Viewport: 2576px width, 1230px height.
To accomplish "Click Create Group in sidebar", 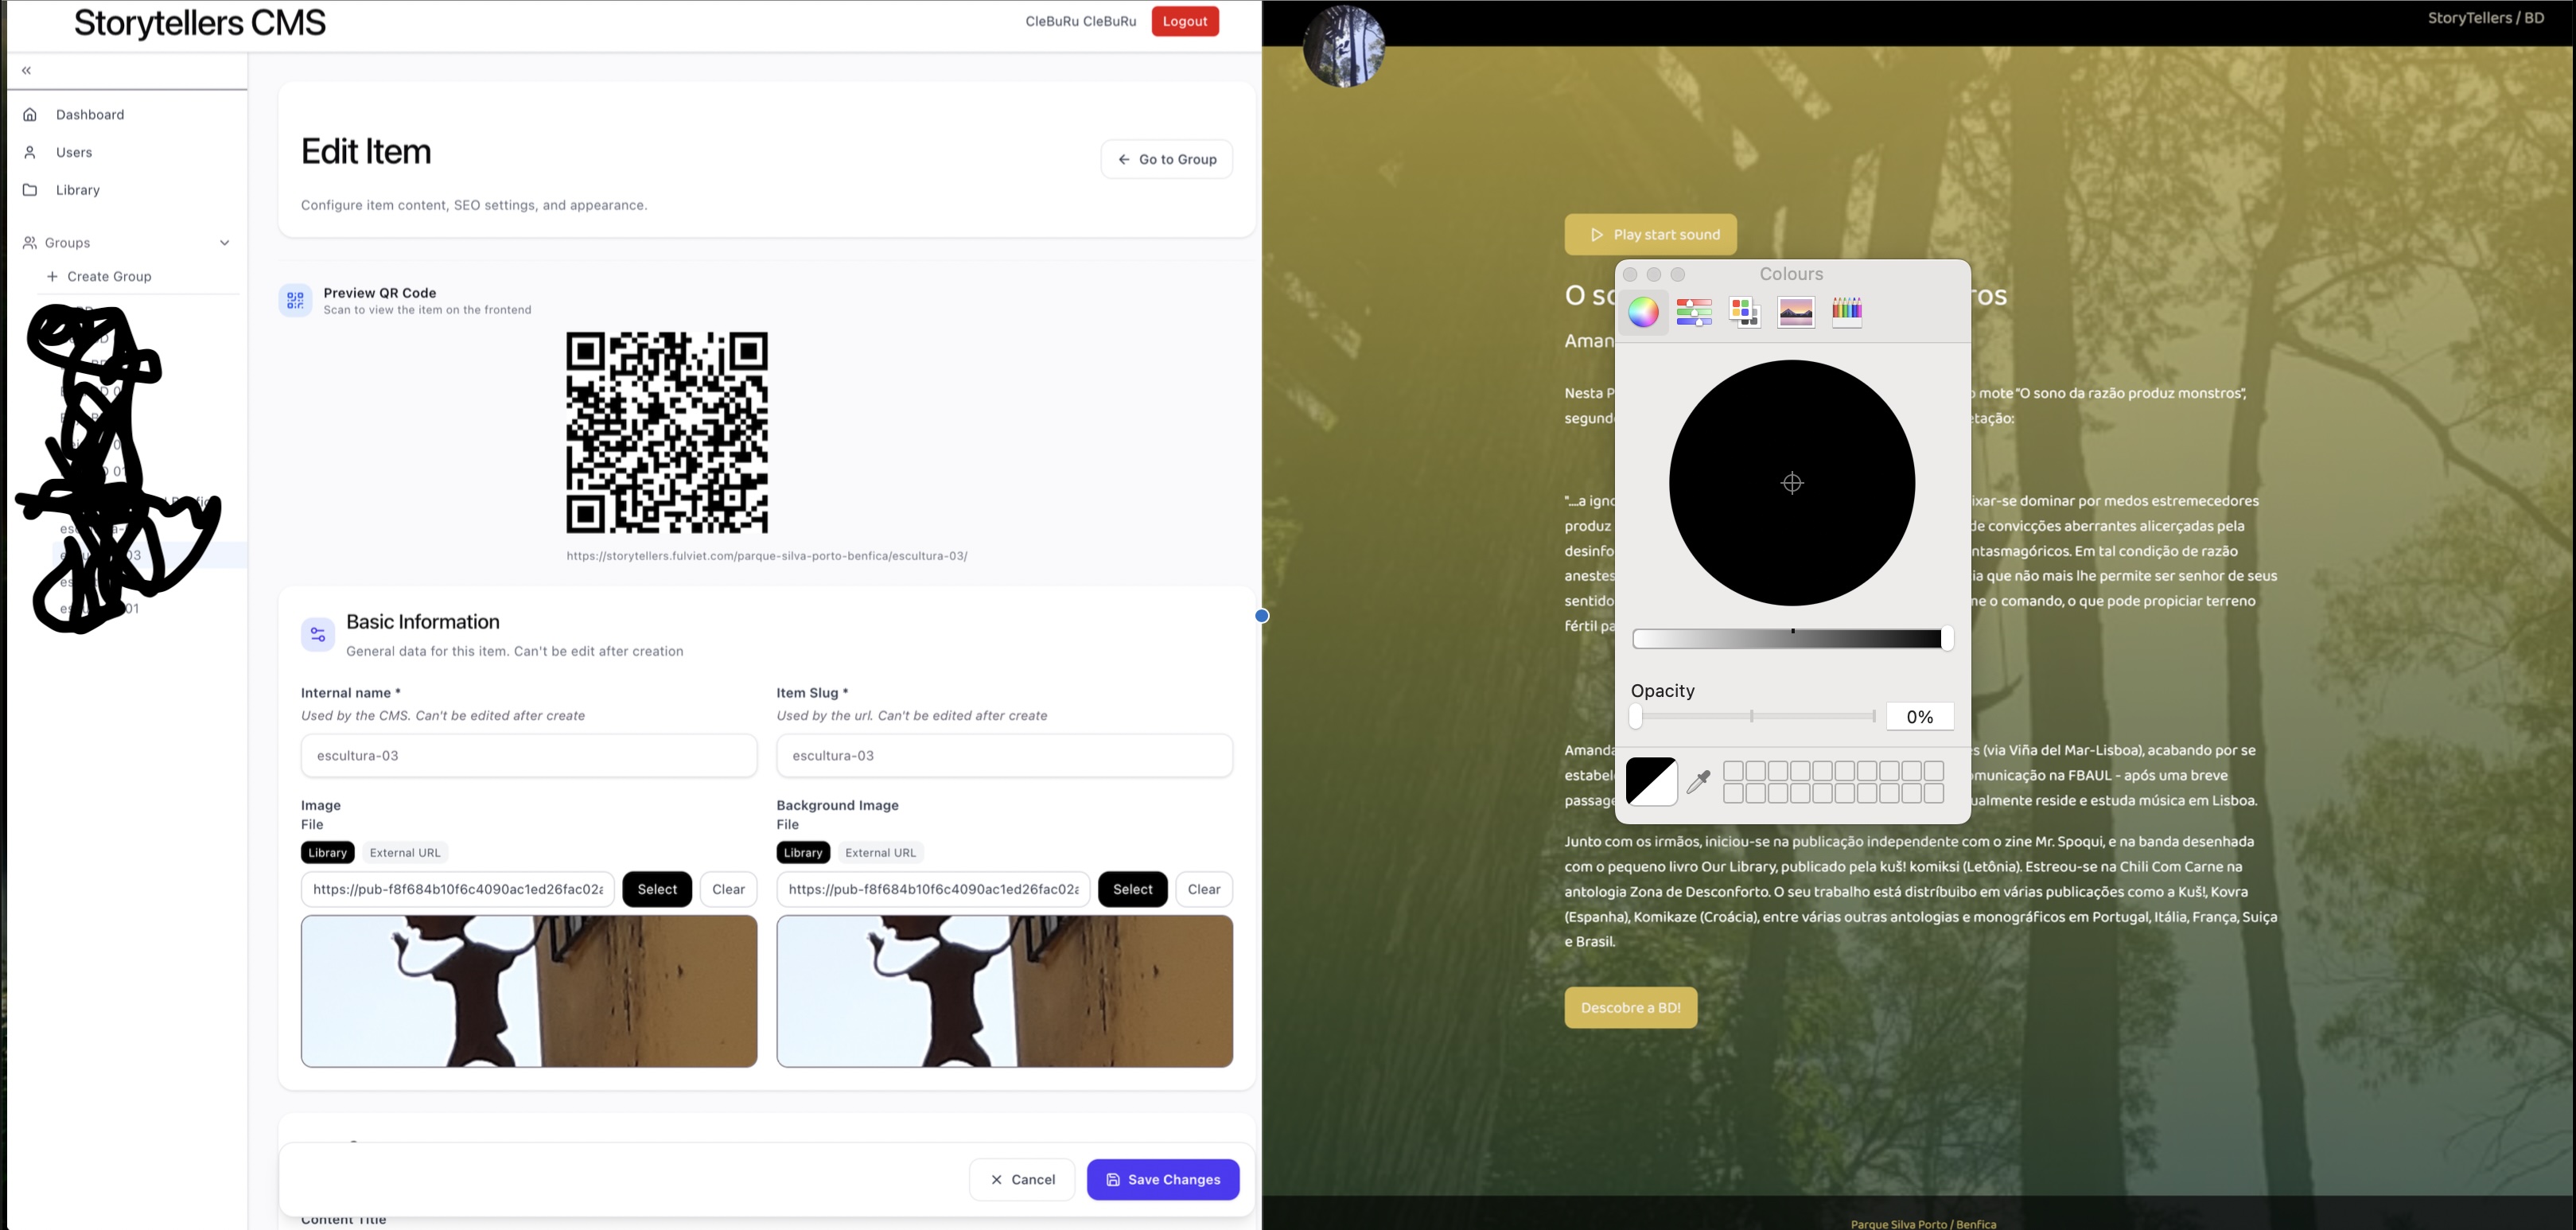I will coord(99,276).
